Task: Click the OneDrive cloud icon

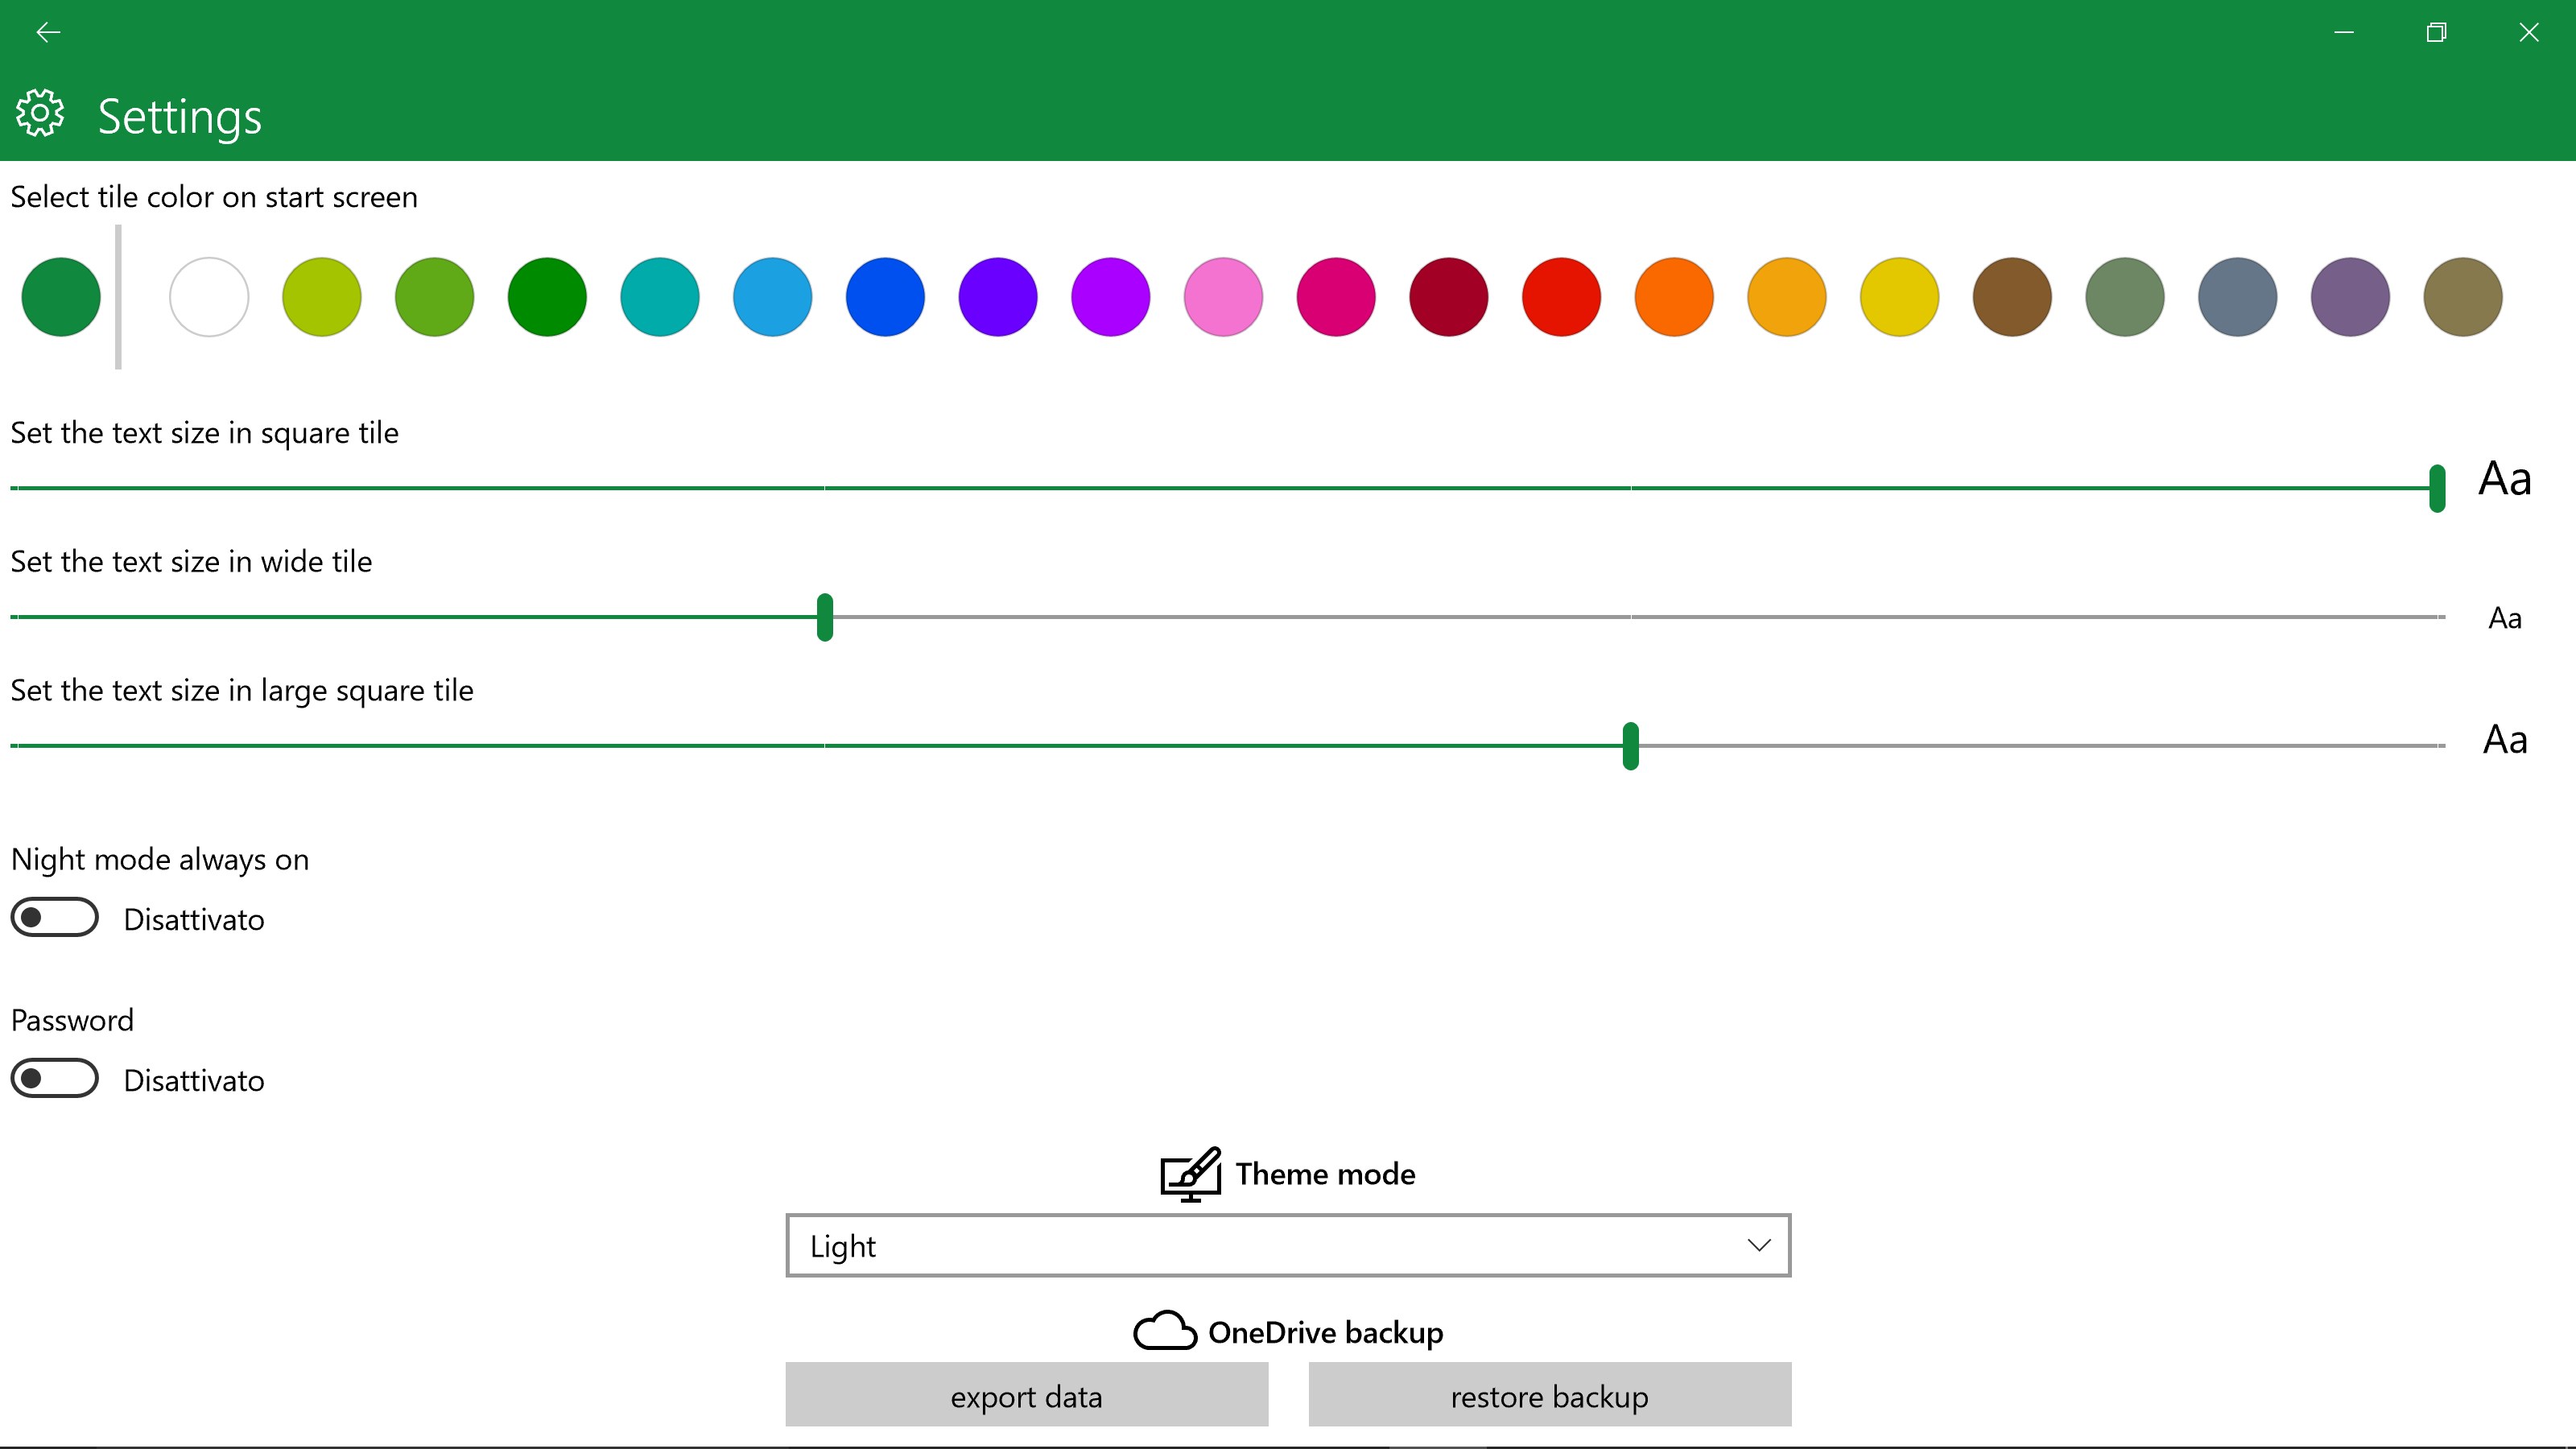Action: 1164,1332
